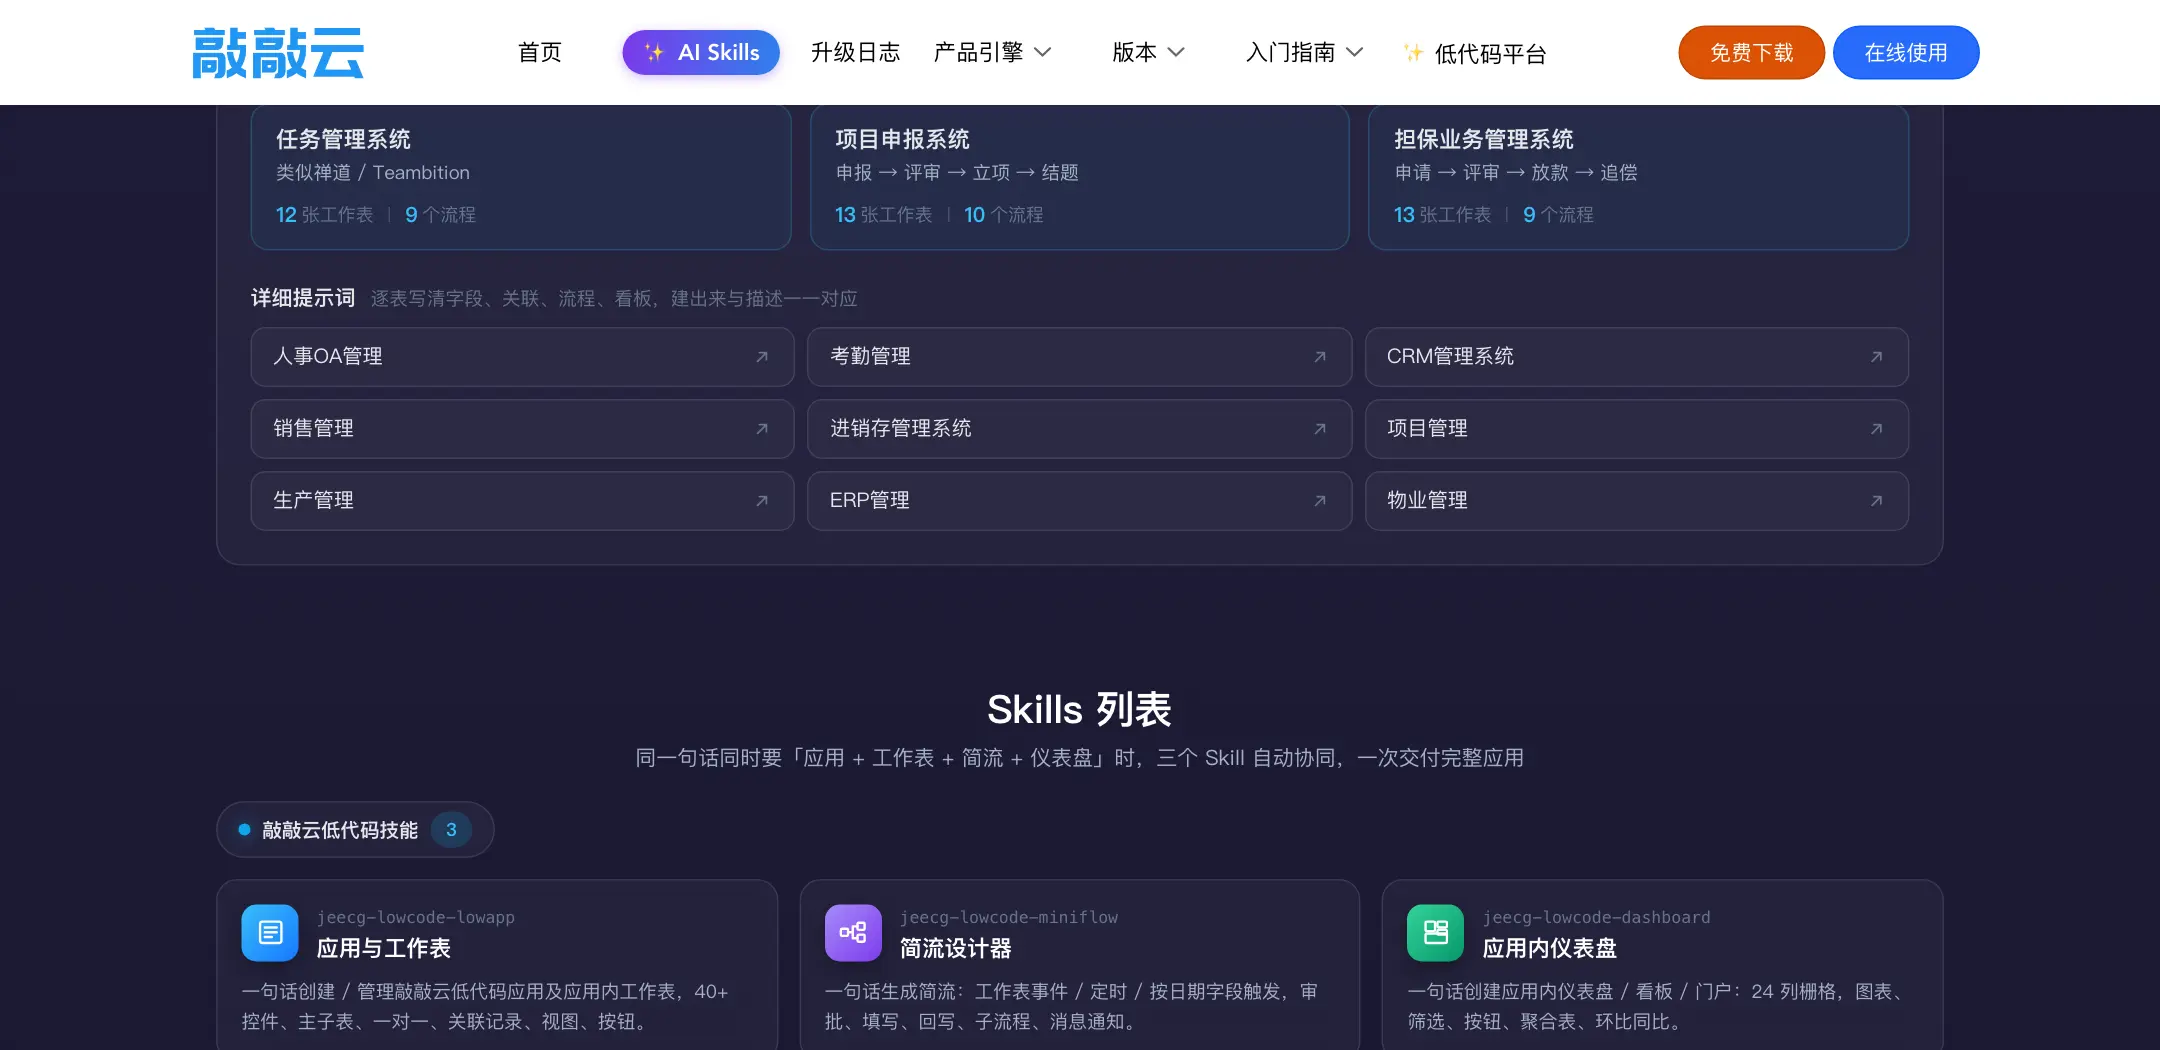Open the 项目管理 prompt
This screenshot has width=2160, height=1050.
[1637, 429]
